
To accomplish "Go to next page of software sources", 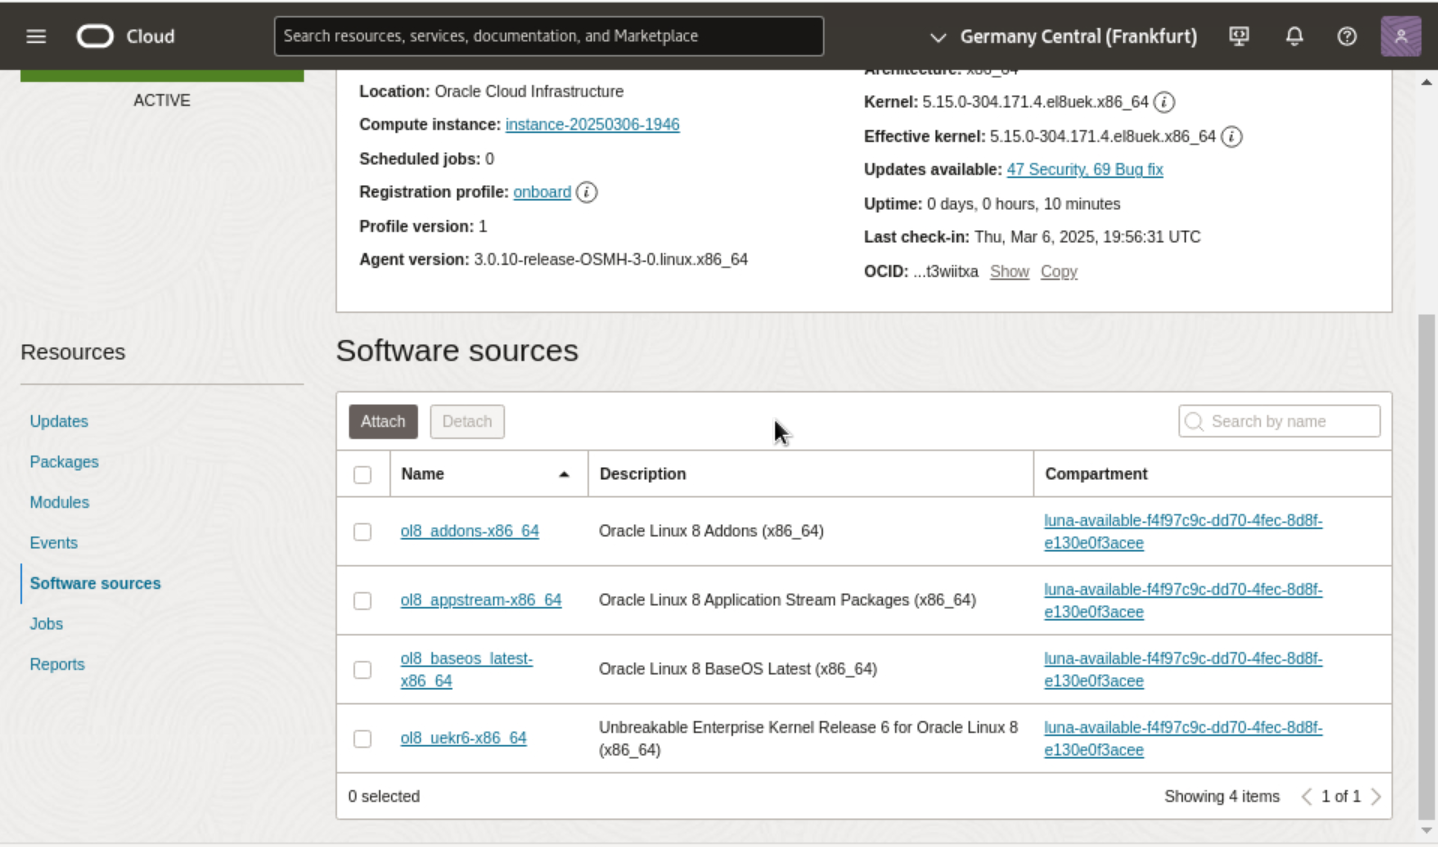I will [1376, 797].
